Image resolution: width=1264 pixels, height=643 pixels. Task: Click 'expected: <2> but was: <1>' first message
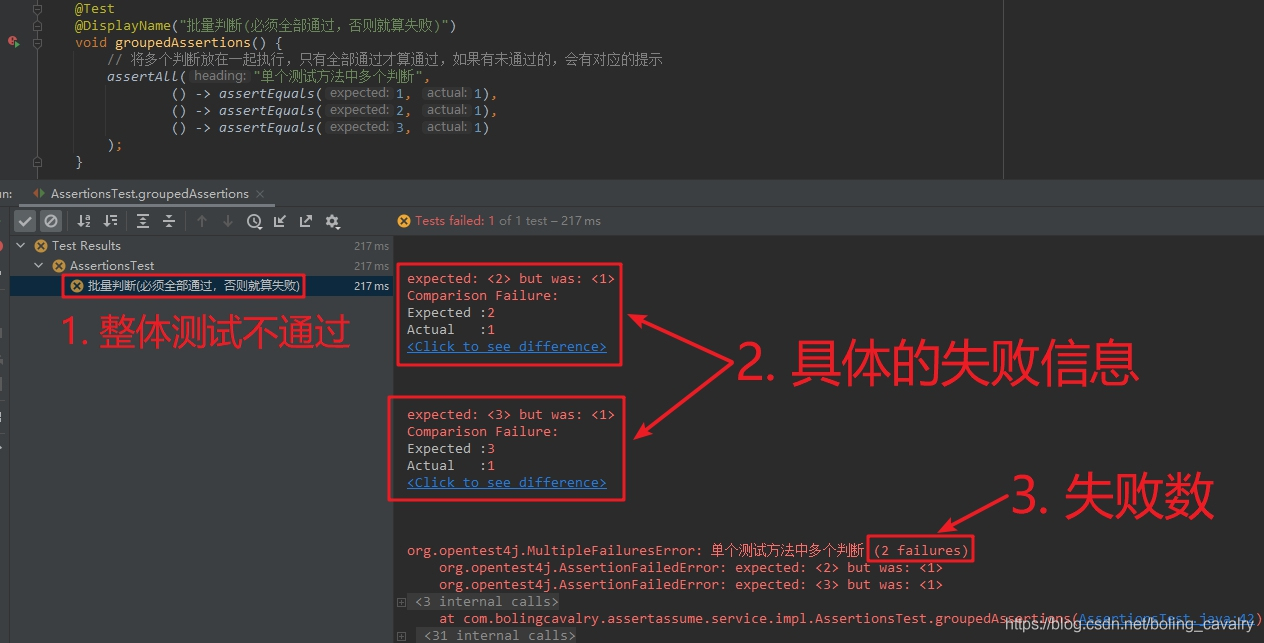[511, 278]
